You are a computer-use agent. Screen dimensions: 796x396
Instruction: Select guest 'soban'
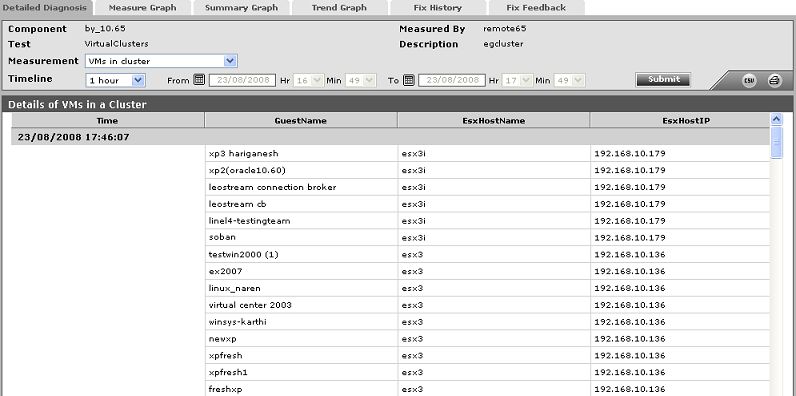(x=222, y=237)
